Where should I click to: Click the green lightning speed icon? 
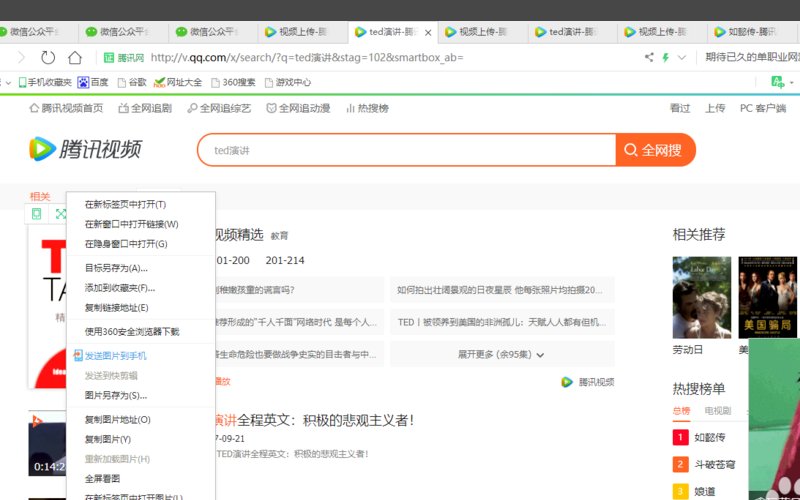click(x=665, y=57)
